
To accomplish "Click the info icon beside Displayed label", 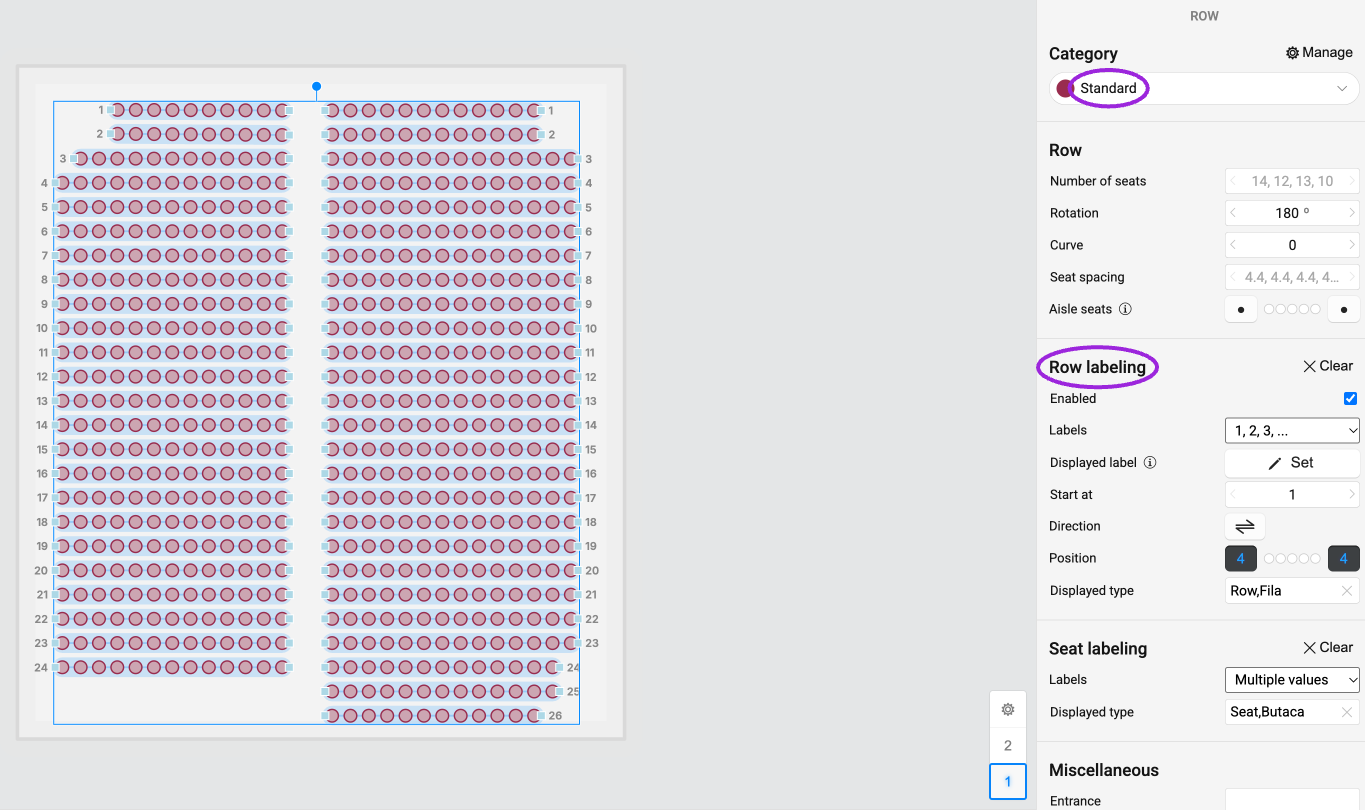I will coord(1150,463).
